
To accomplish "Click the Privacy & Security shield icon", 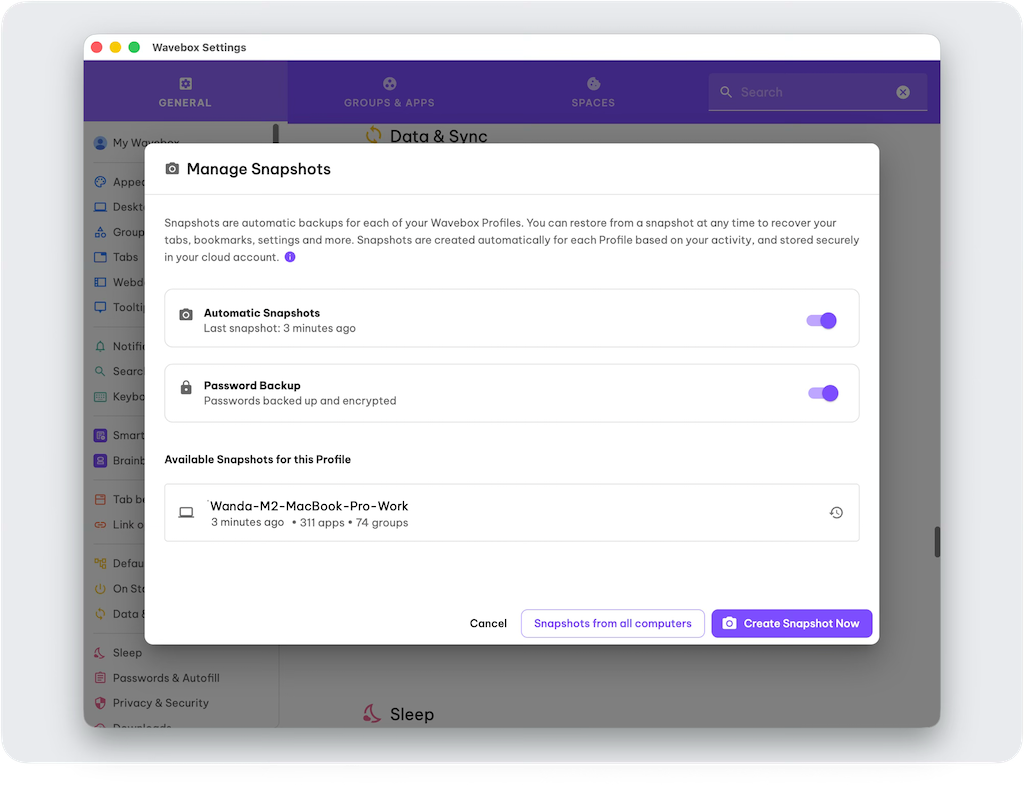I will coord(100,703).
